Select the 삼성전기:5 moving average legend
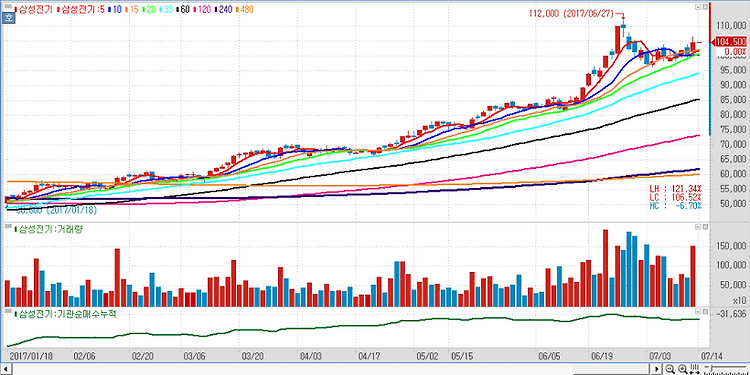Viewport: 750px width, 375px height. (x=82, y=8)
